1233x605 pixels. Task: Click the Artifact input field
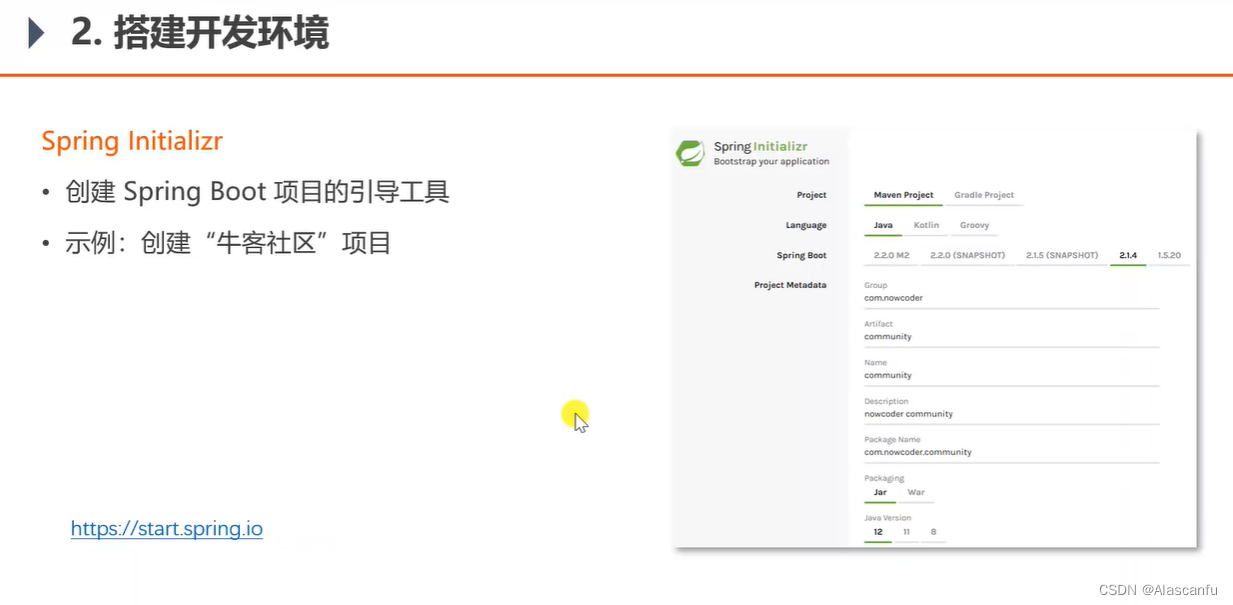tap(1011, 337)
